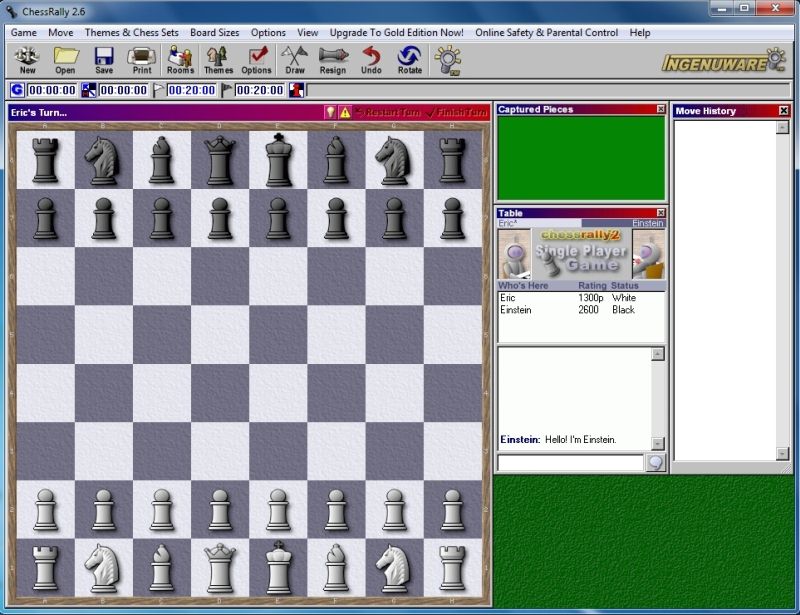Open the Rooms toolbar button
This screenshot has width=800, height=615.
180,60
